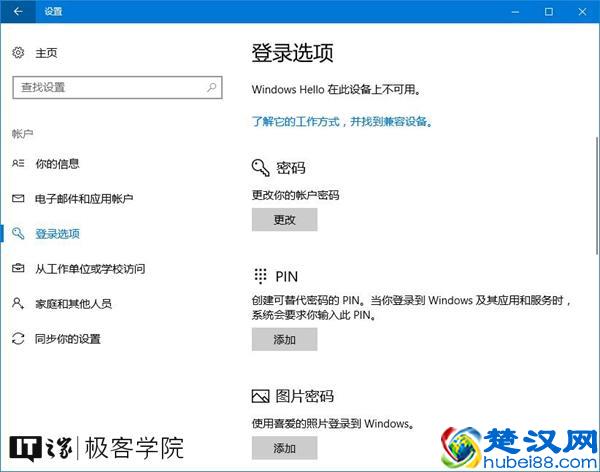Click the key icon beside 登录选项 in sidebar
This screenshot has width=600, height=472.
pos(18,233)
